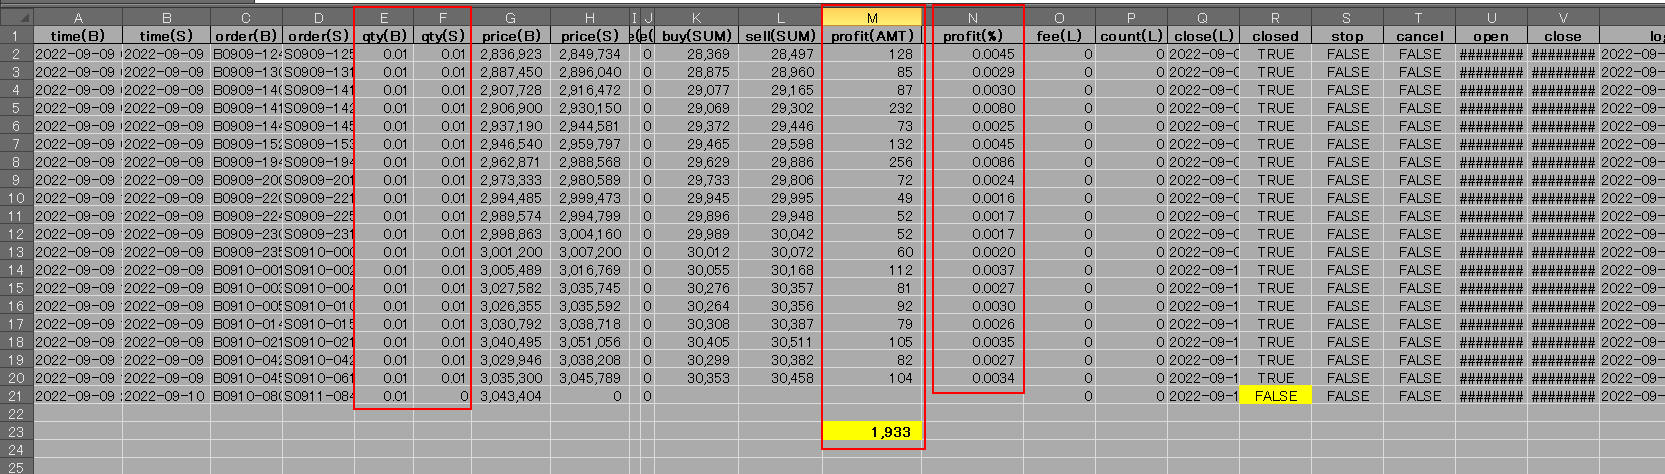Click the time(S) header cell
Screen dimensions: 1665x474
166,36
